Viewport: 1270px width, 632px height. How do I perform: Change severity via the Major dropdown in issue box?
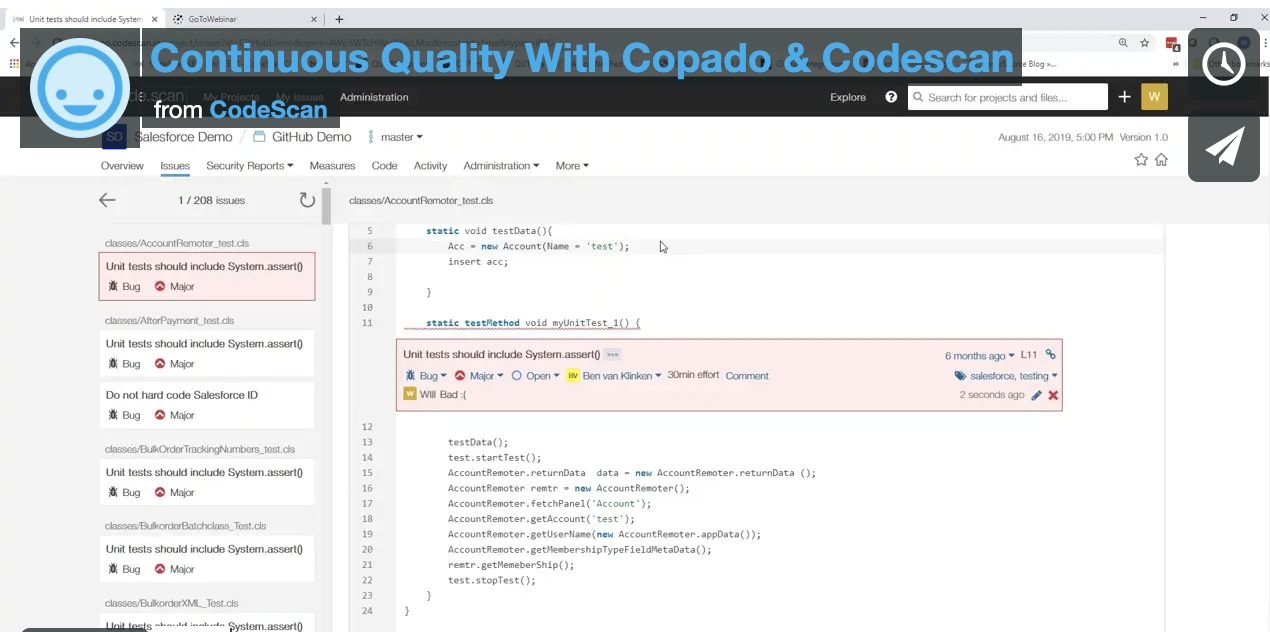(x=479, y=376)
